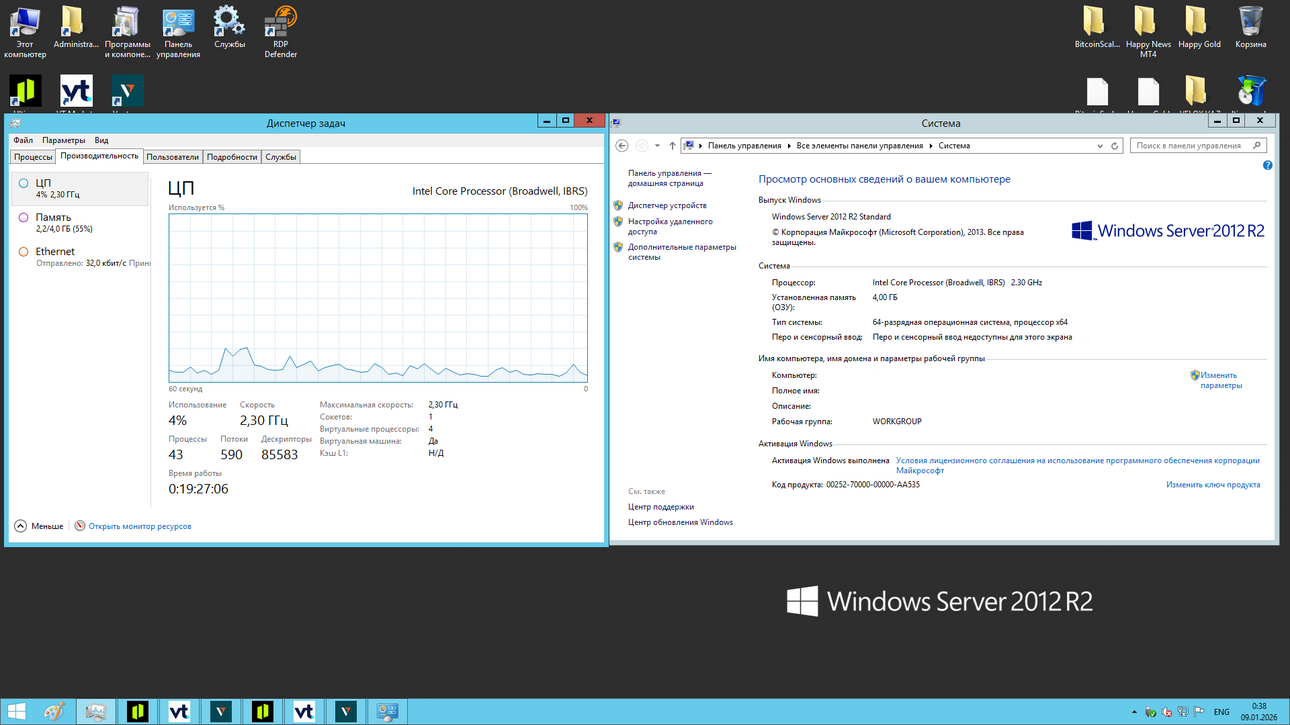Open Microsoft license terms link

click(x=1078, y=466)
